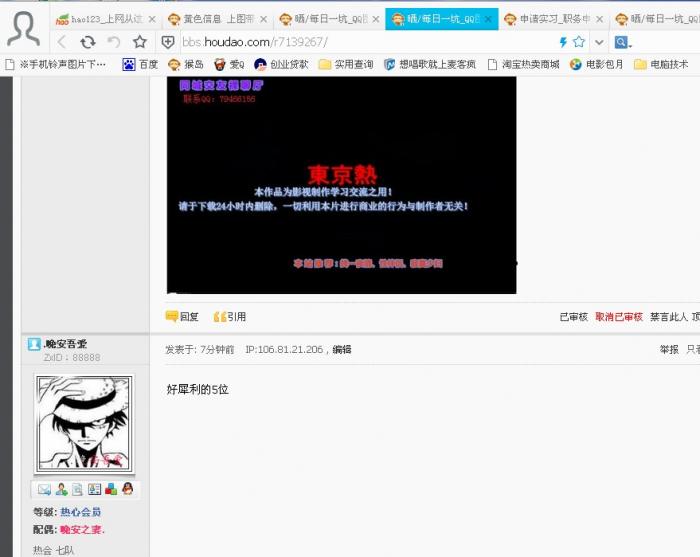Go back using the browser back arrow
Image resolution: width=700 pixels, height=557 pixels.
pyautogui.click(x=62, y=42)
